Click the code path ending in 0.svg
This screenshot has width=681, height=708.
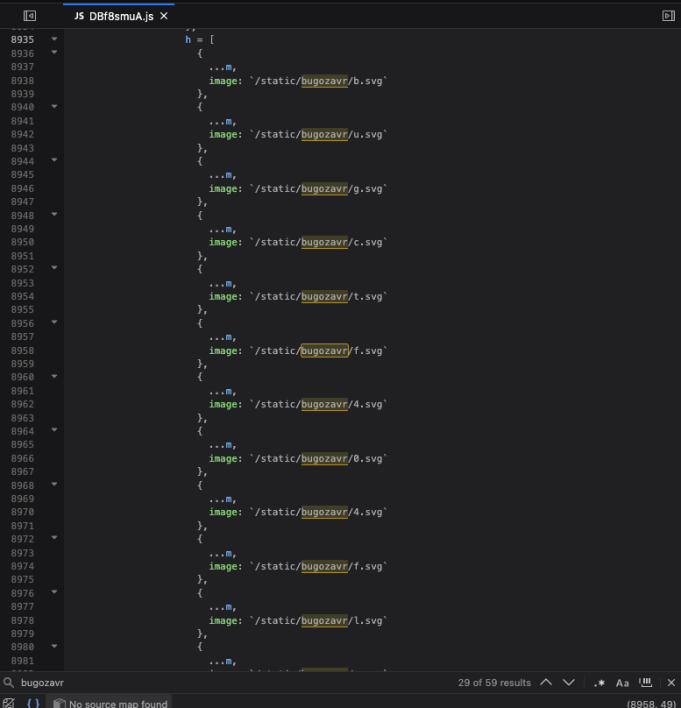click(318, 459)
